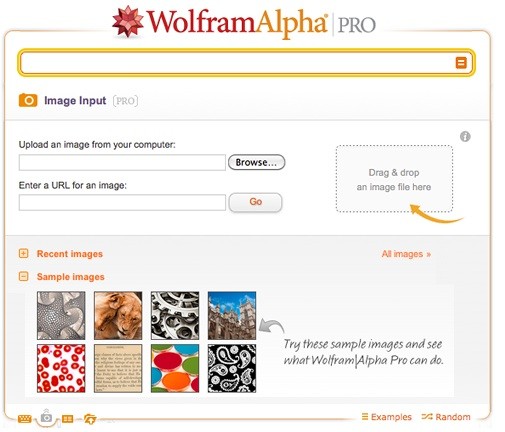
Task: Expand the Recent images section
Action: (x=23, y=254)
